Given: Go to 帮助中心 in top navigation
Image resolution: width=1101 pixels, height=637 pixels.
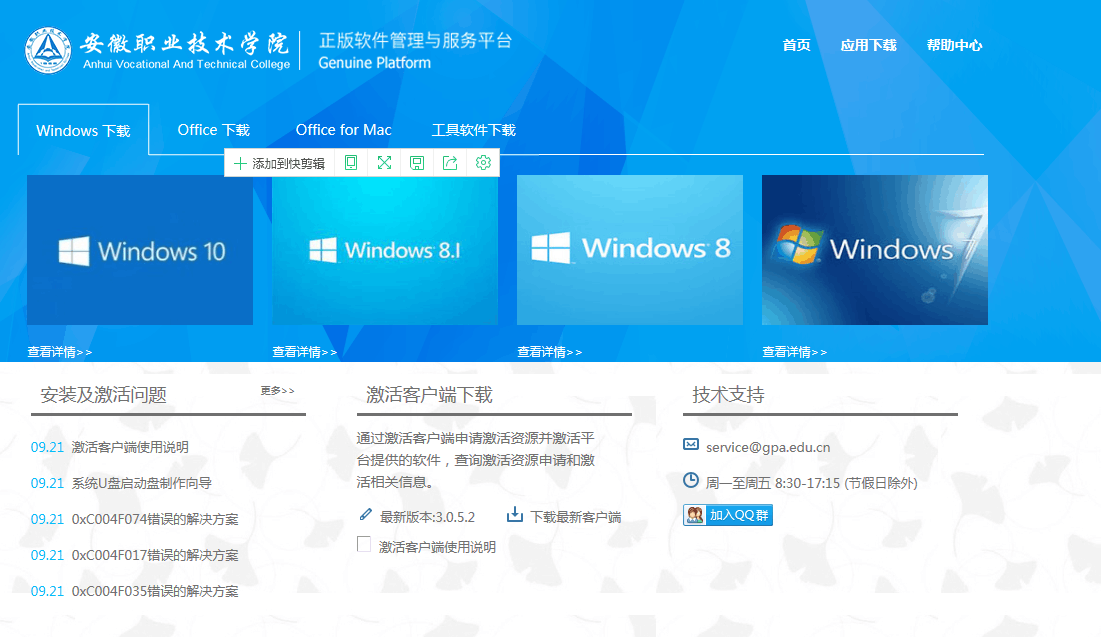Looking at the screenshot, I should (954, 45).
